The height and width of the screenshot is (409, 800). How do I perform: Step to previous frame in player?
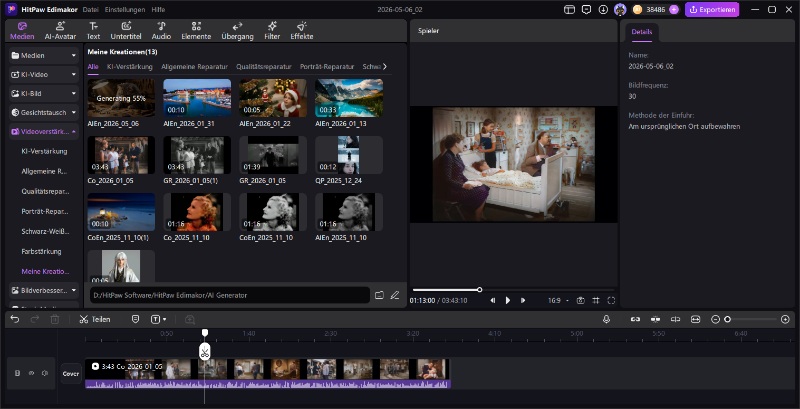point(492,300)
